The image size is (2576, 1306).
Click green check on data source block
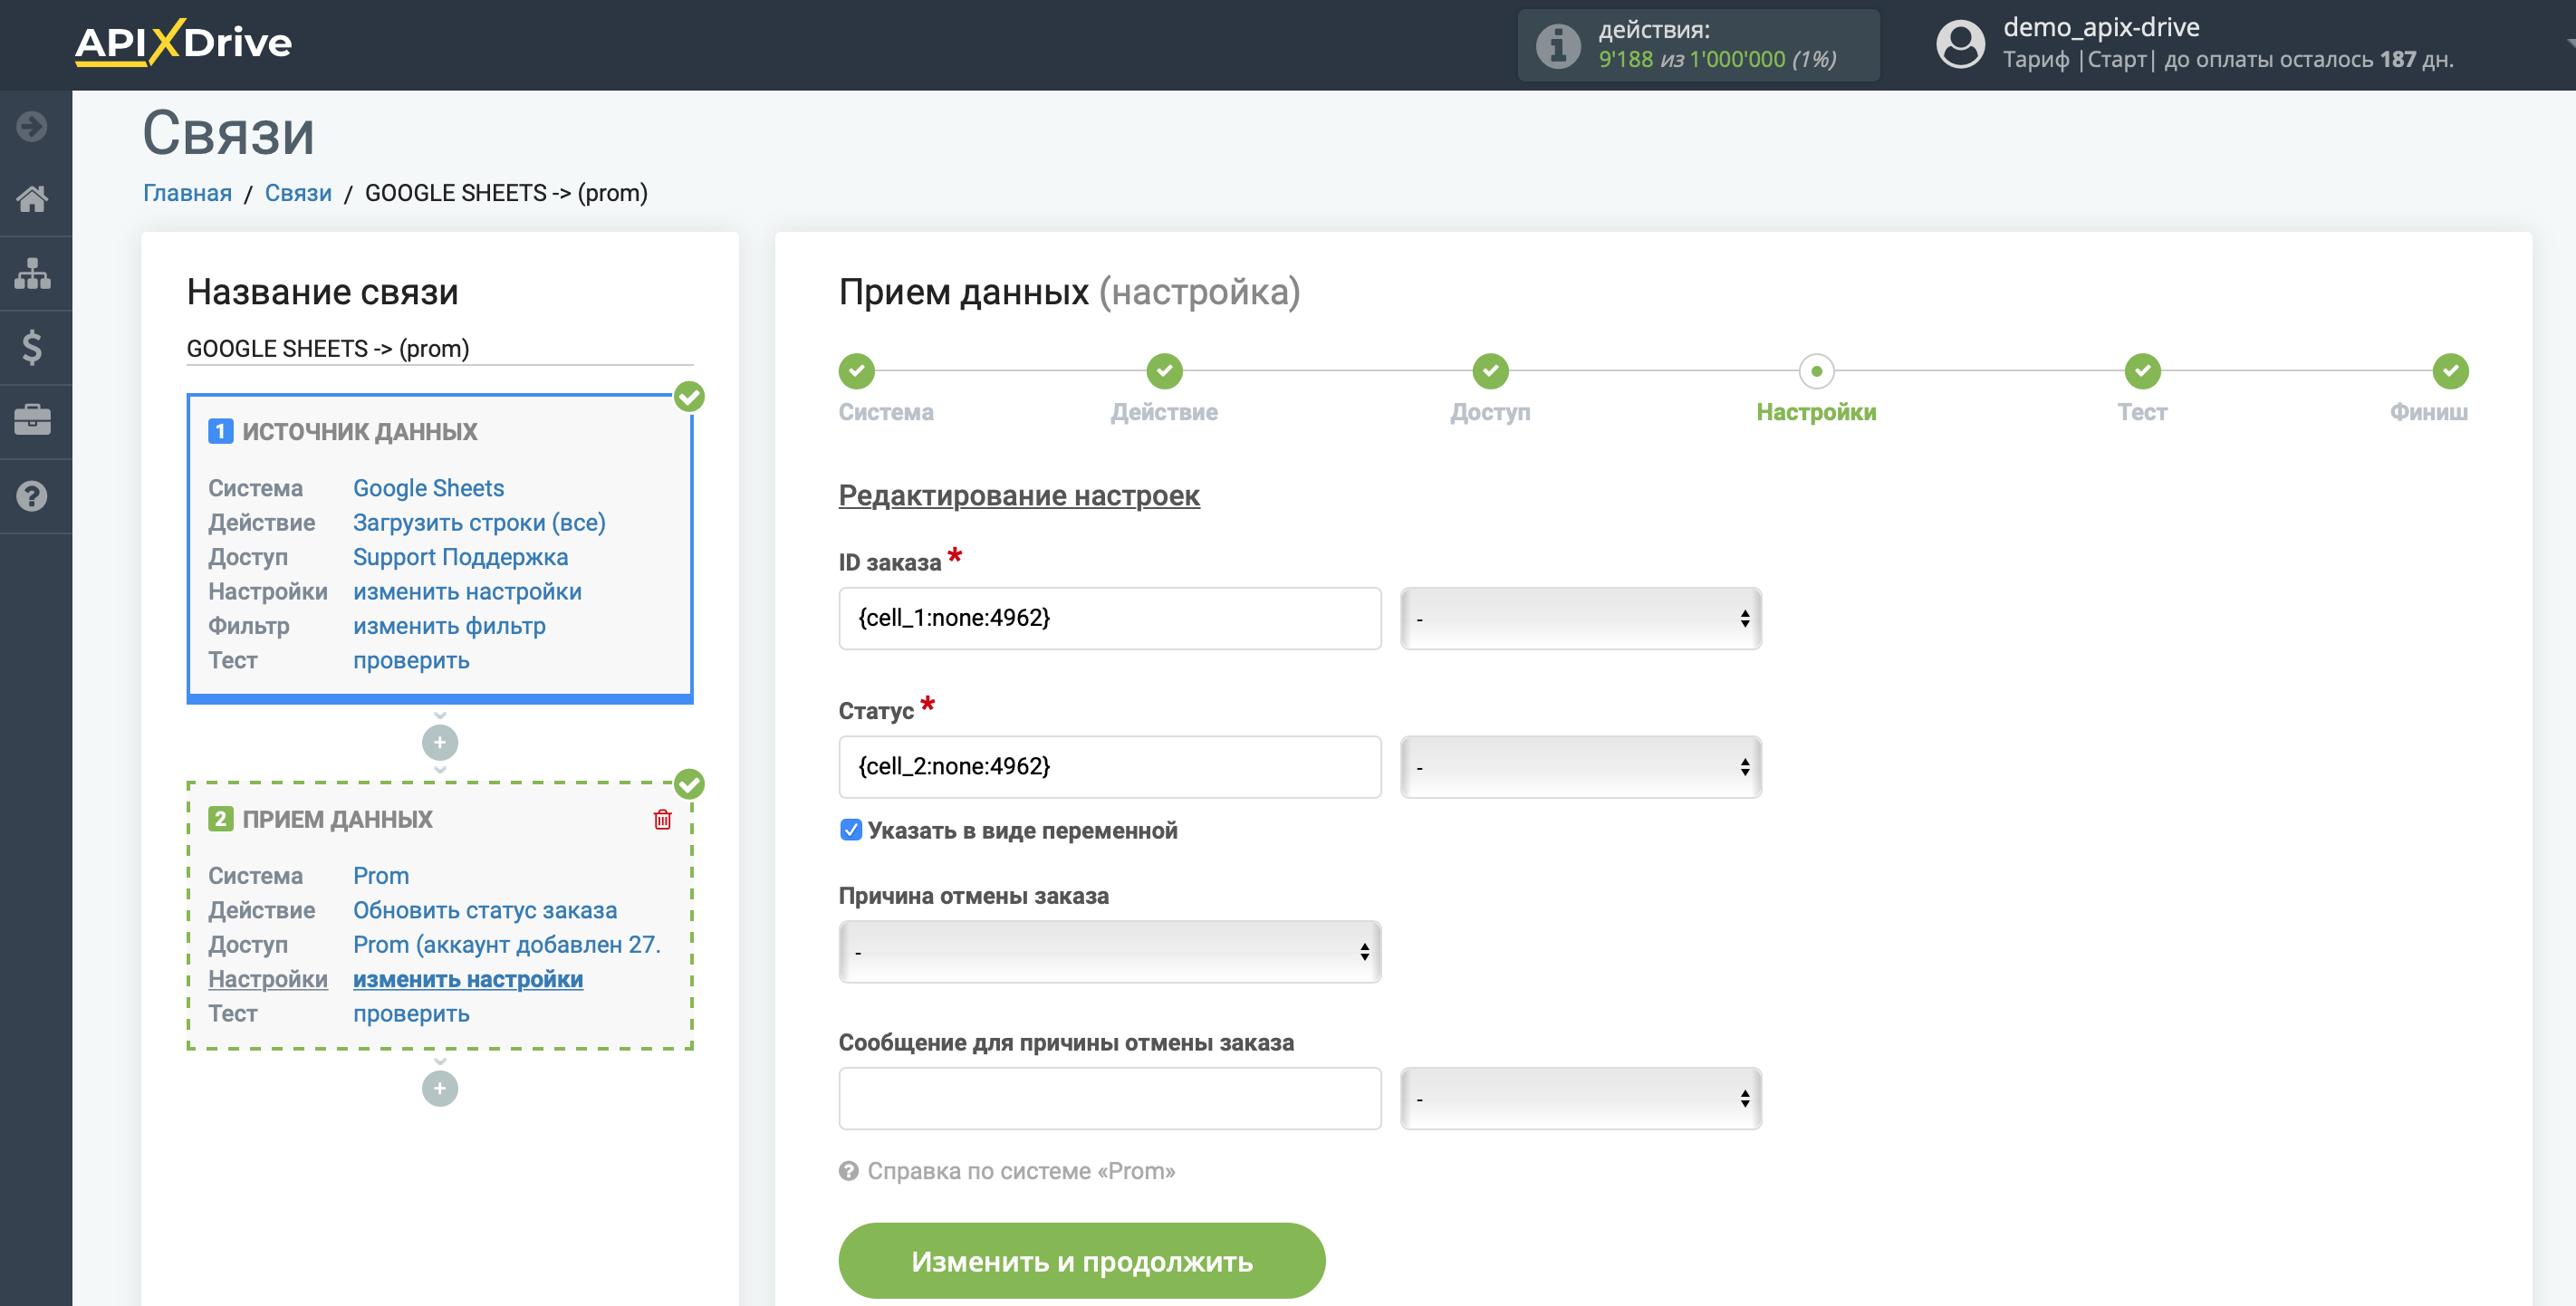point(689,397)
